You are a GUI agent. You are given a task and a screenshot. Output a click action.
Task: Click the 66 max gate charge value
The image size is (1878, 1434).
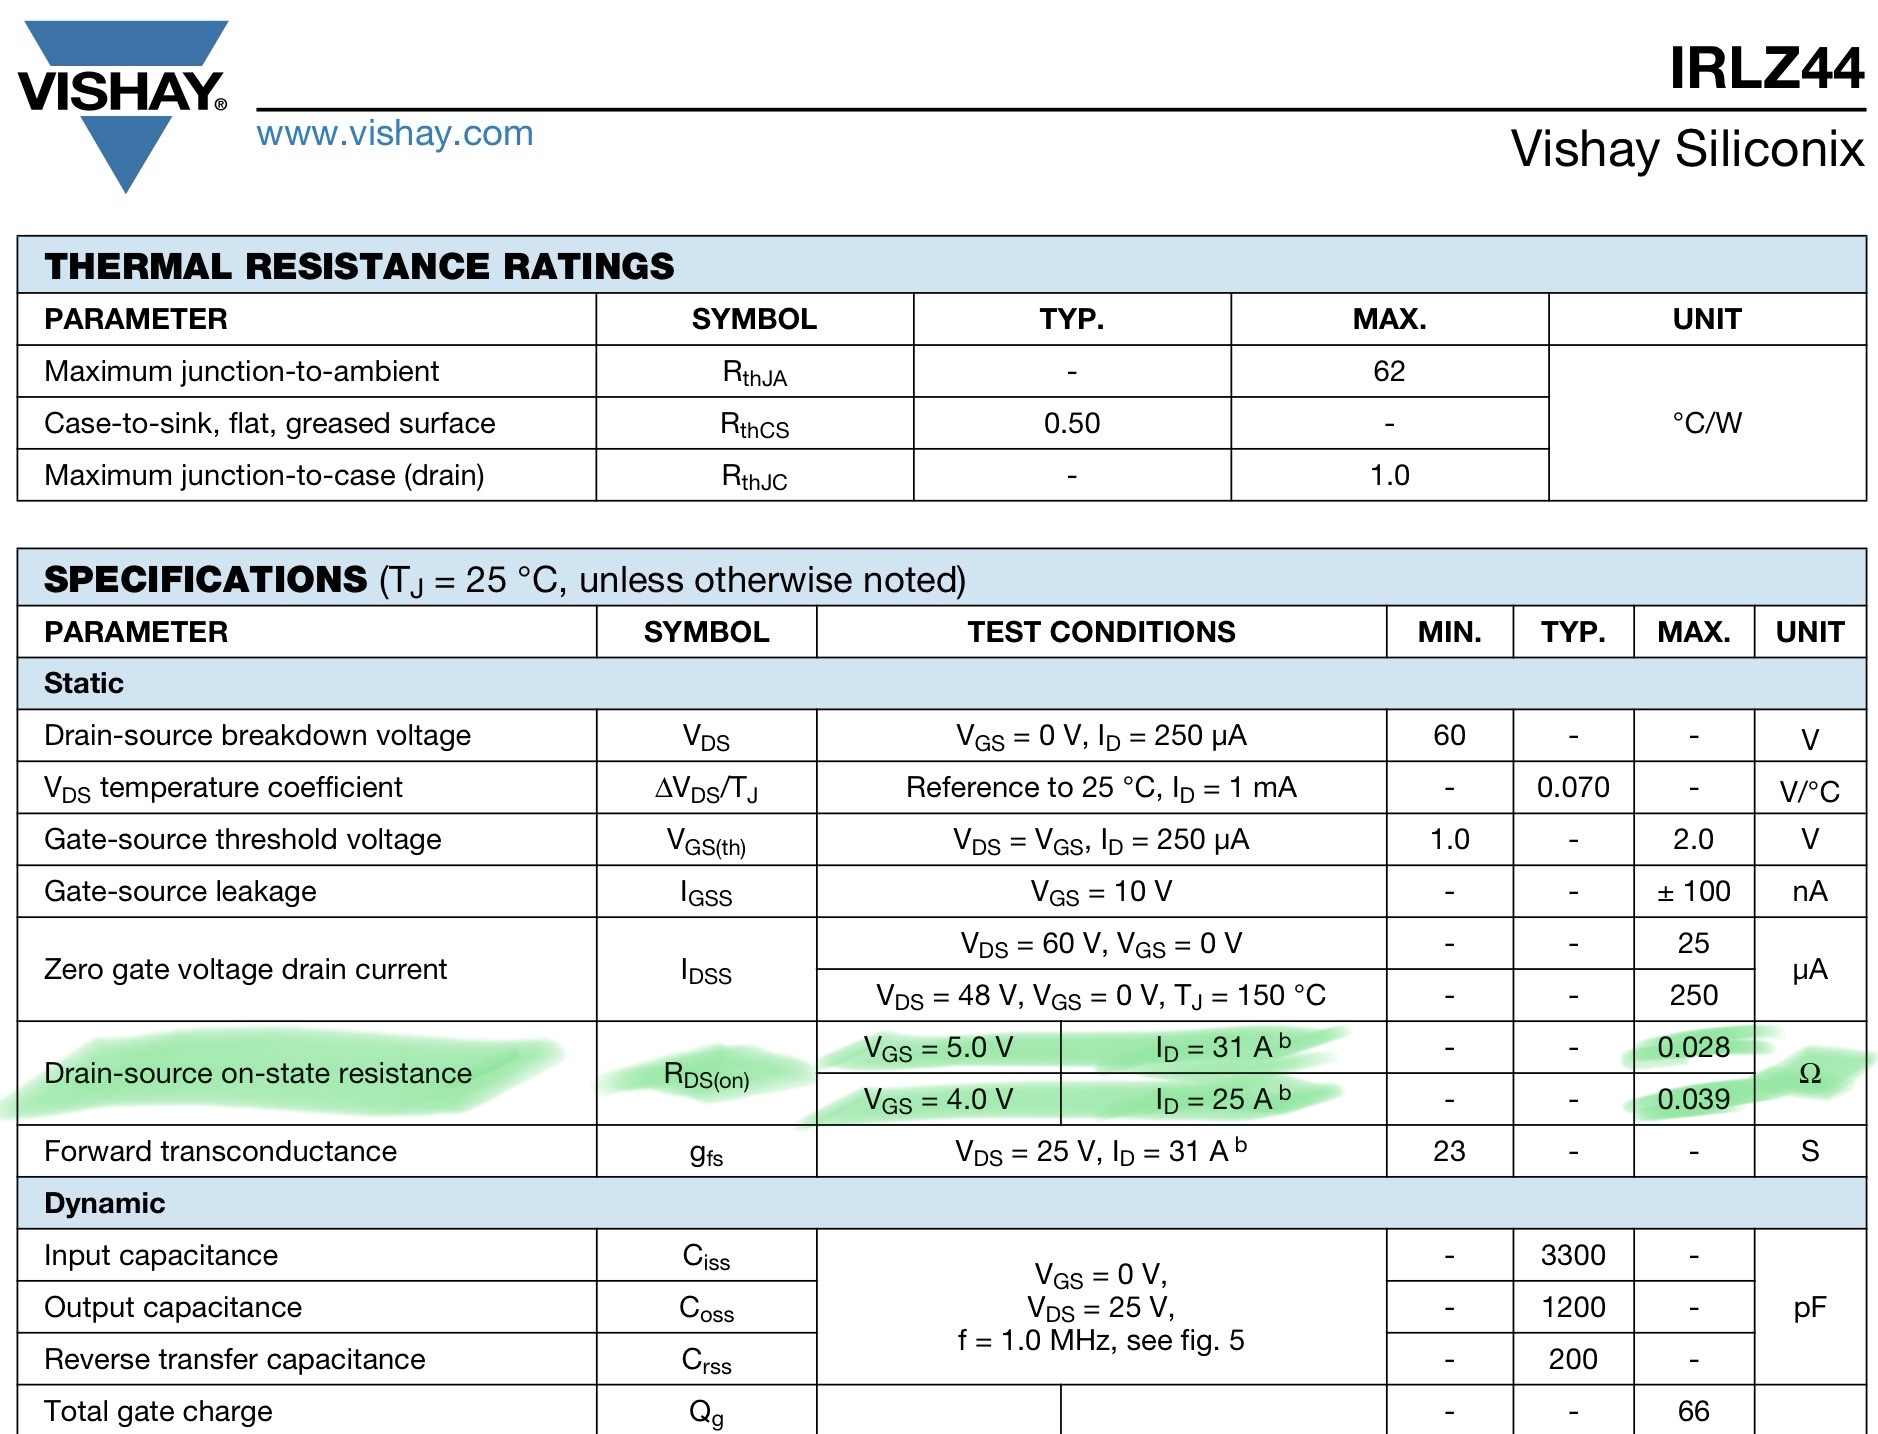point(1693,1411)
